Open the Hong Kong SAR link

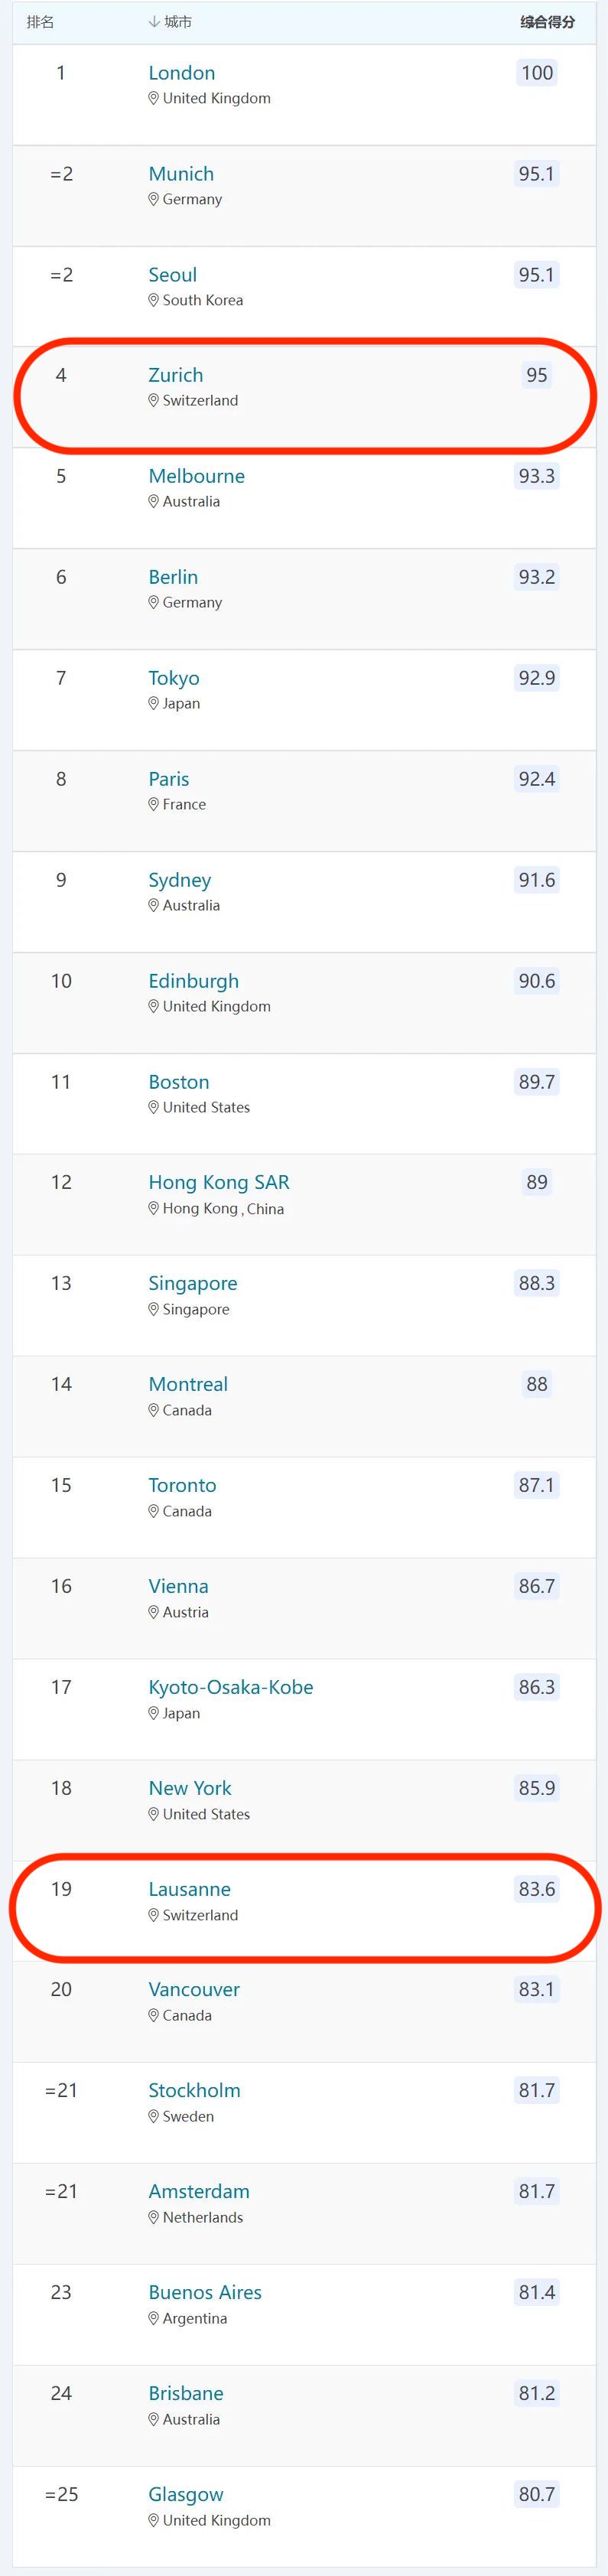coord(219,1182)
